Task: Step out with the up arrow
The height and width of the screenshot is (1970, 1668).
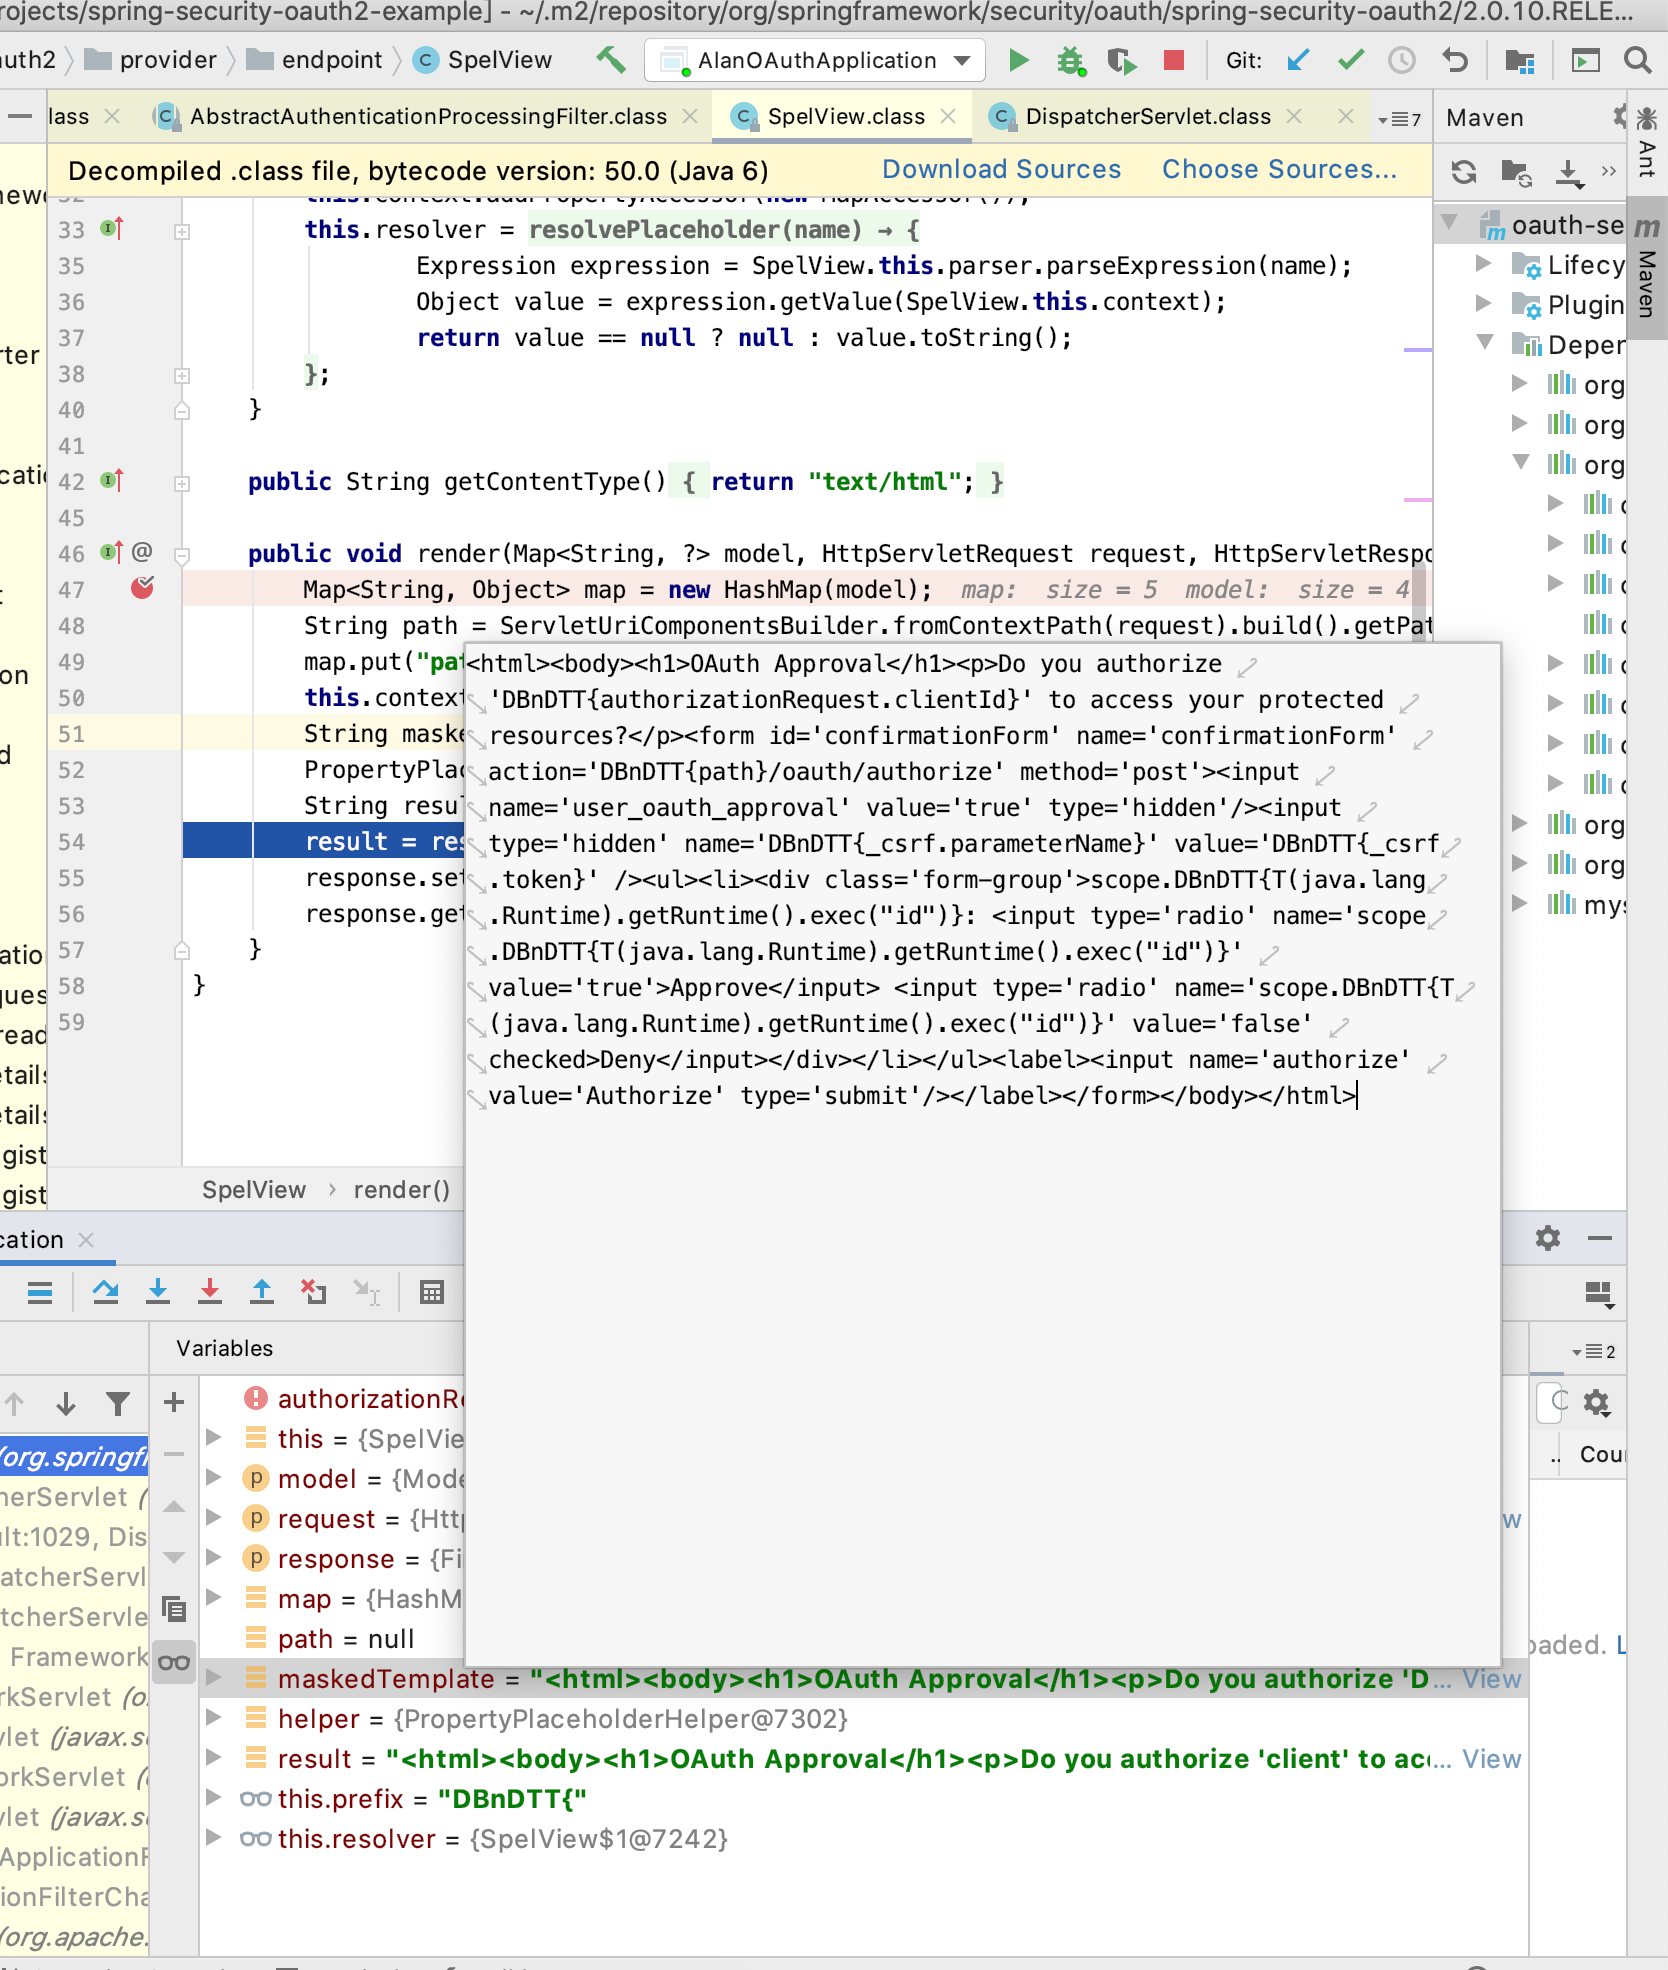Action: tap(262, 1292)
